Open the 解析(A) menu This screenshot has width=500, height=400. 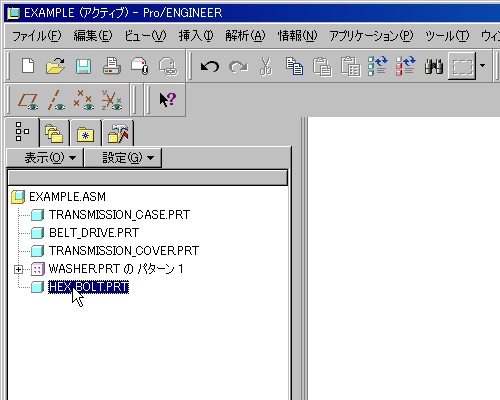click(x=245, y=36)
